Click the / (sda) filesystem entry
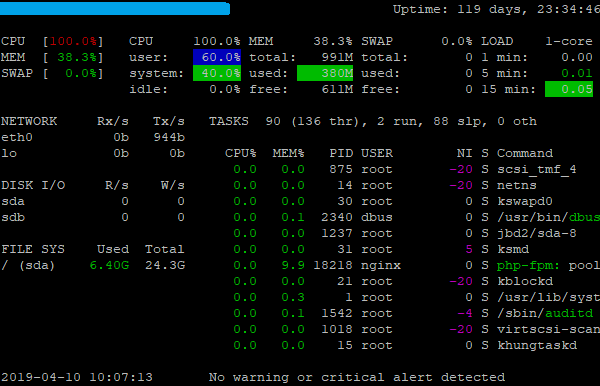Screen dimensions: 600x386 28,265
